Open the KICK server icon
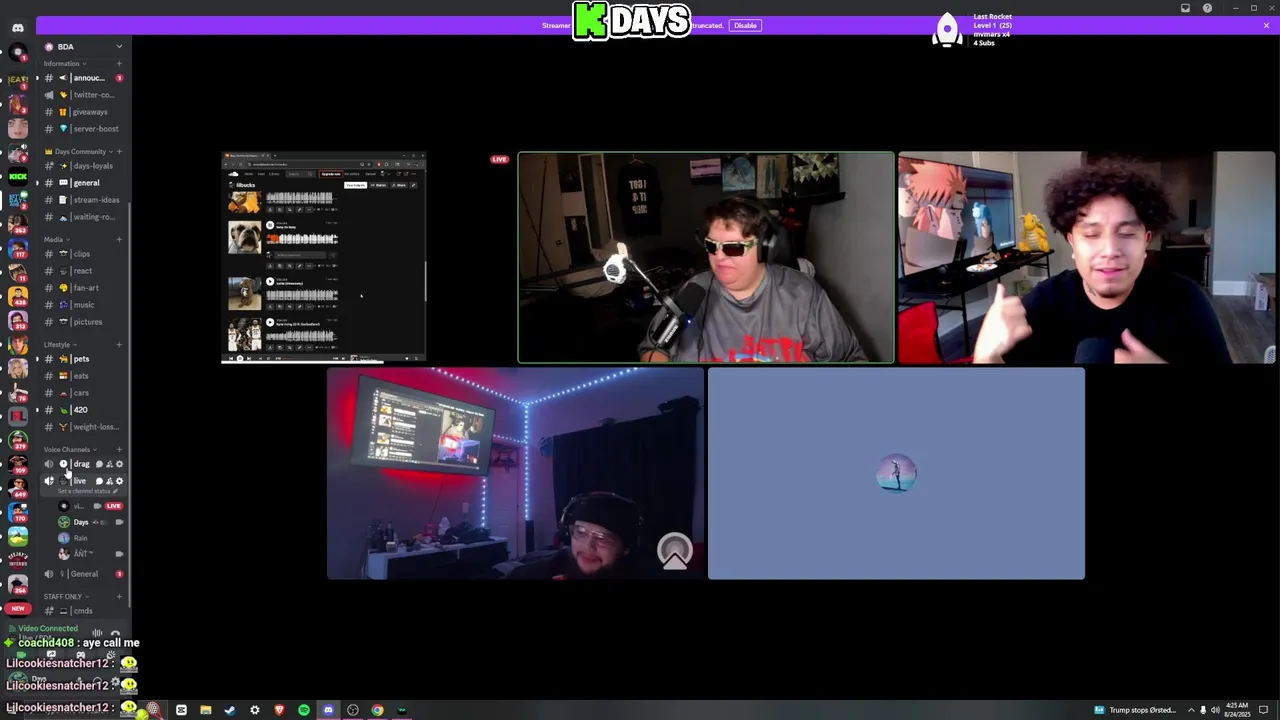 pyautogui.click(x=17, y=177)
